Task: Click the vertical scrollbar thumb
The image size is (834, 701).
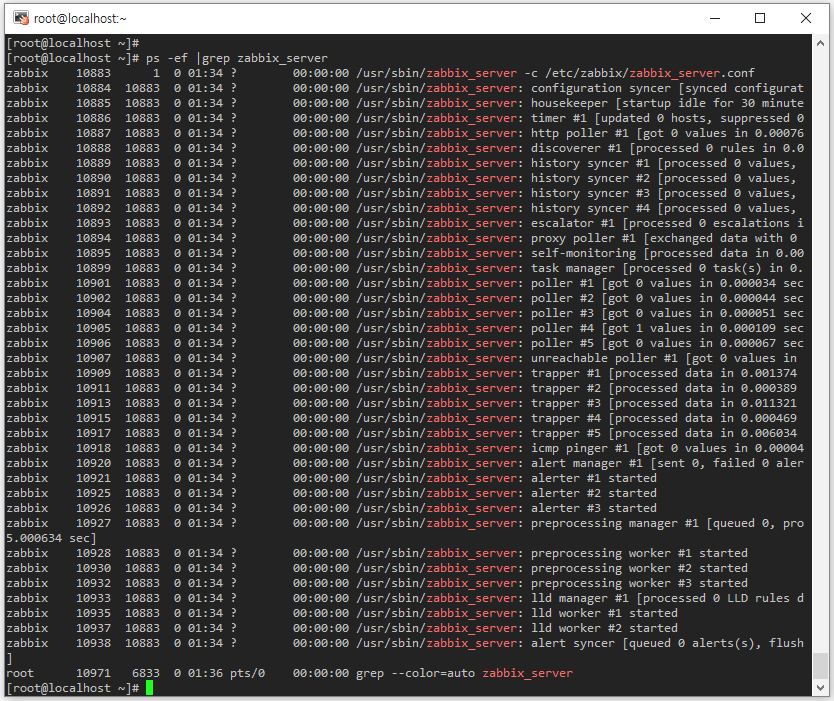Action: tap(820, 666)
